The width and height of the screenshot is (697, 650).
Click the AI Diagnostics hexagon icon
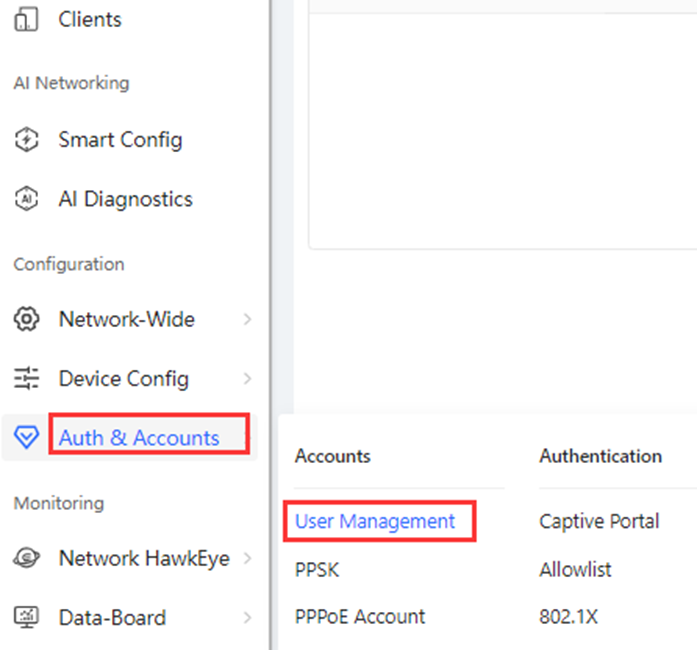tap(27, 199)
